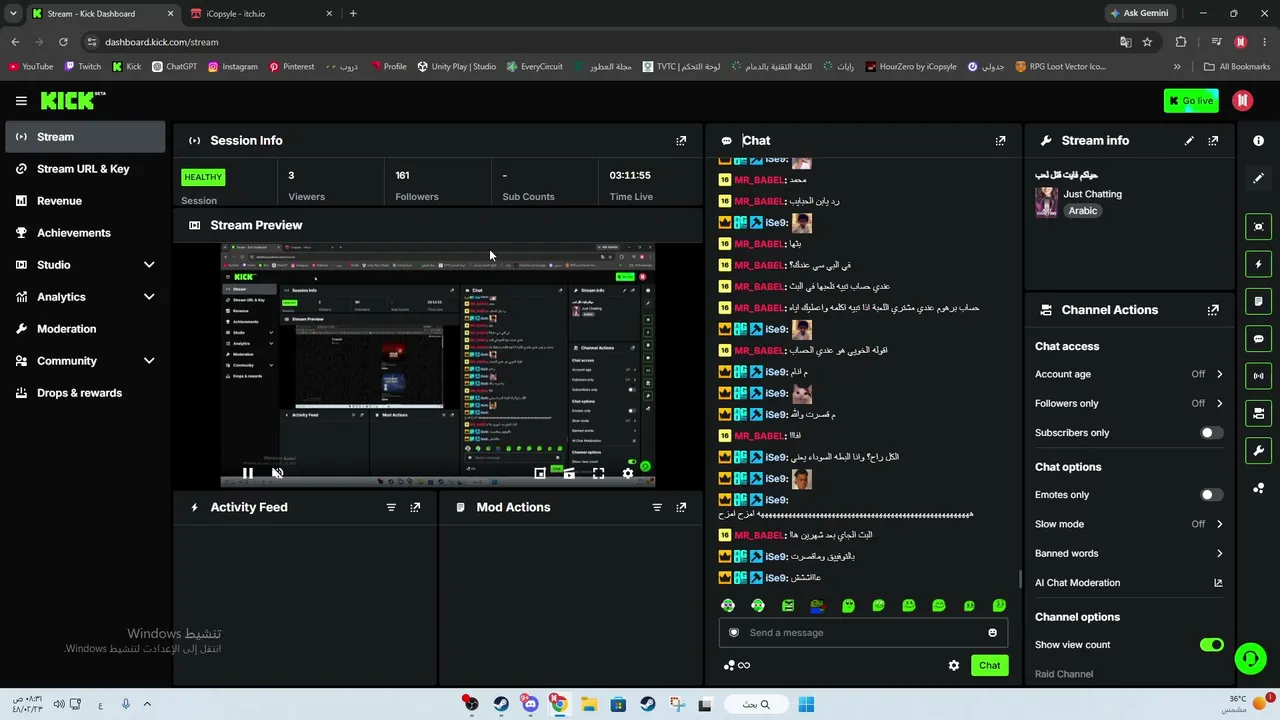Open the green headset support button

pos(1250,658)
